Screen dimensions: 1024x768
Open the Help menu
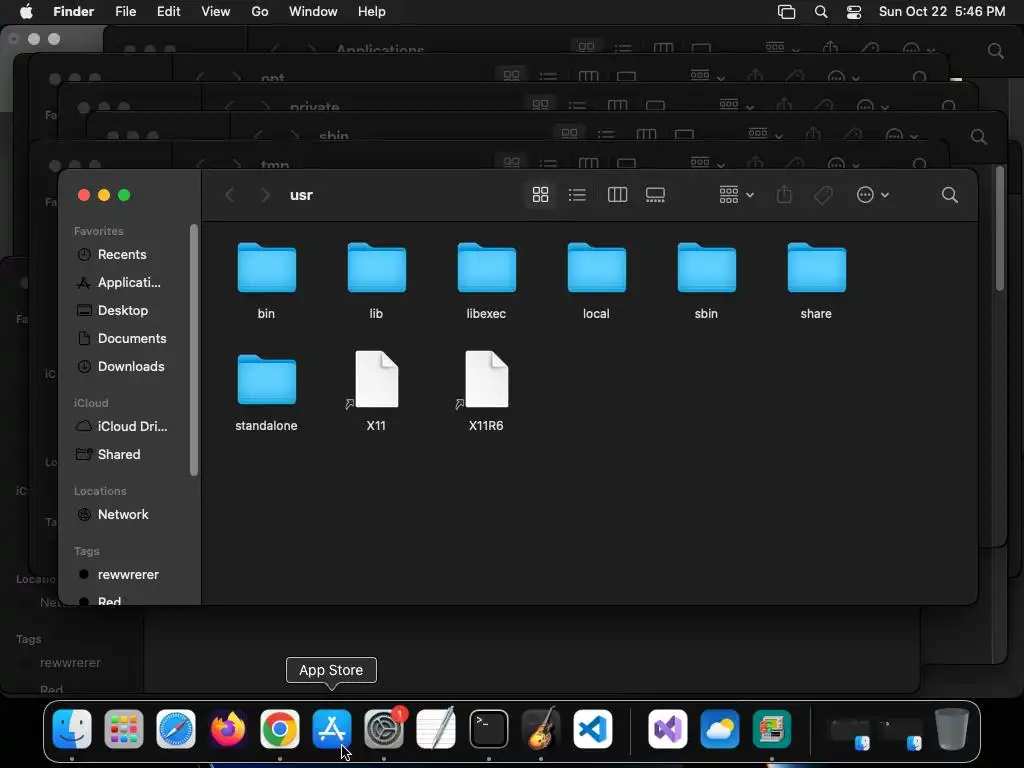click(x=372, y=12)
